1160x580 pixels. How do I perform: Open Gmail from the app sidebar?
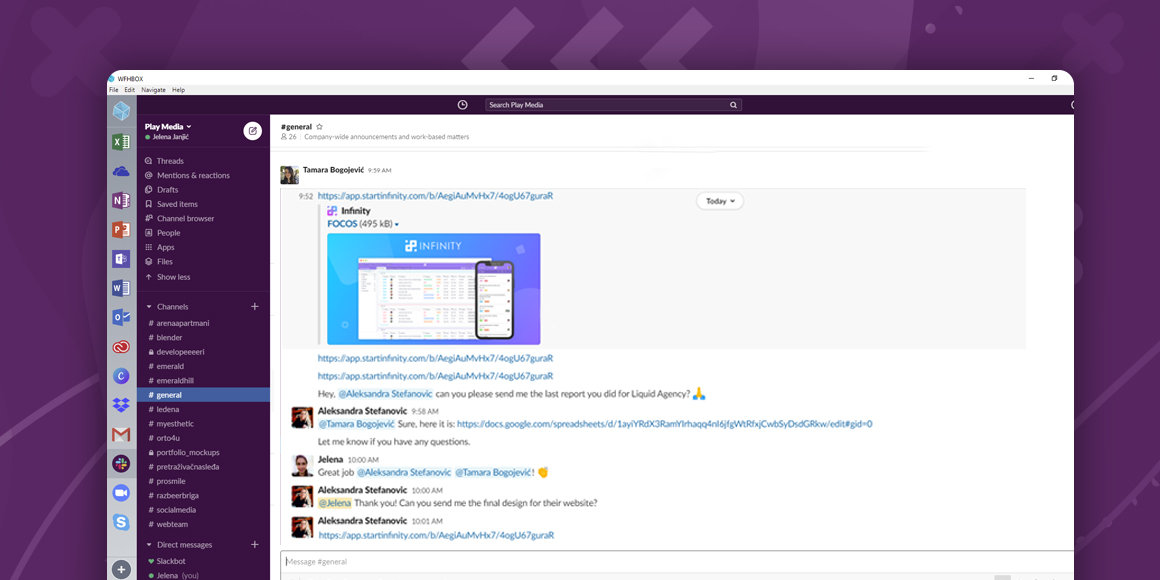tap(121, 435)
